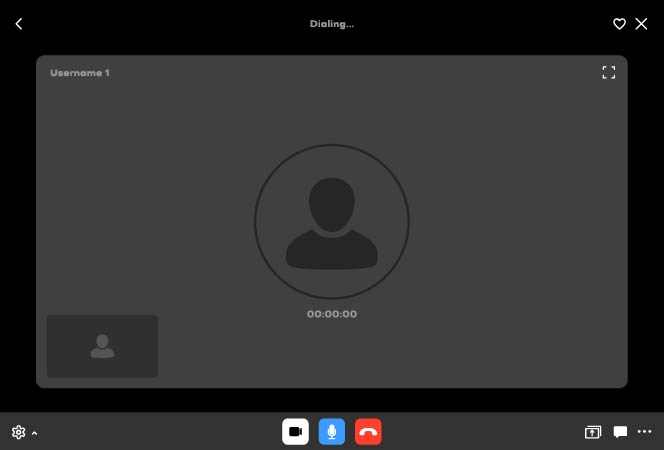
Task: End the call with the red button
Action: 368,432
